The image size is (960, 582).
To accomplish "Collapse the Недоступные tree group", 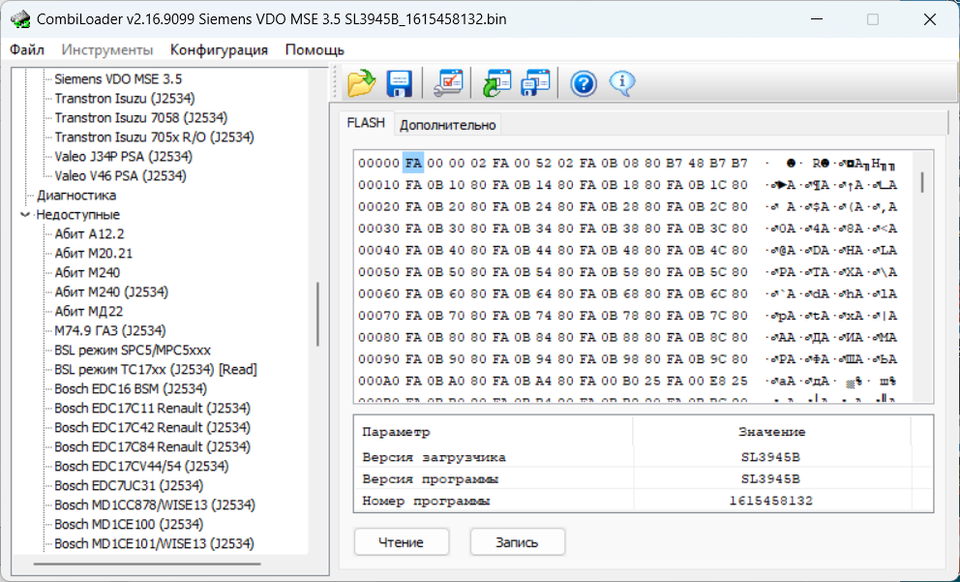I will [x=25, y=215].
